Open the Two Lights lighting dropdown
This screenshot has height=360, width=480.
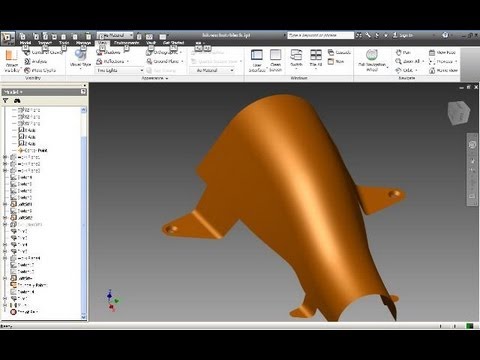click(120, 70)
